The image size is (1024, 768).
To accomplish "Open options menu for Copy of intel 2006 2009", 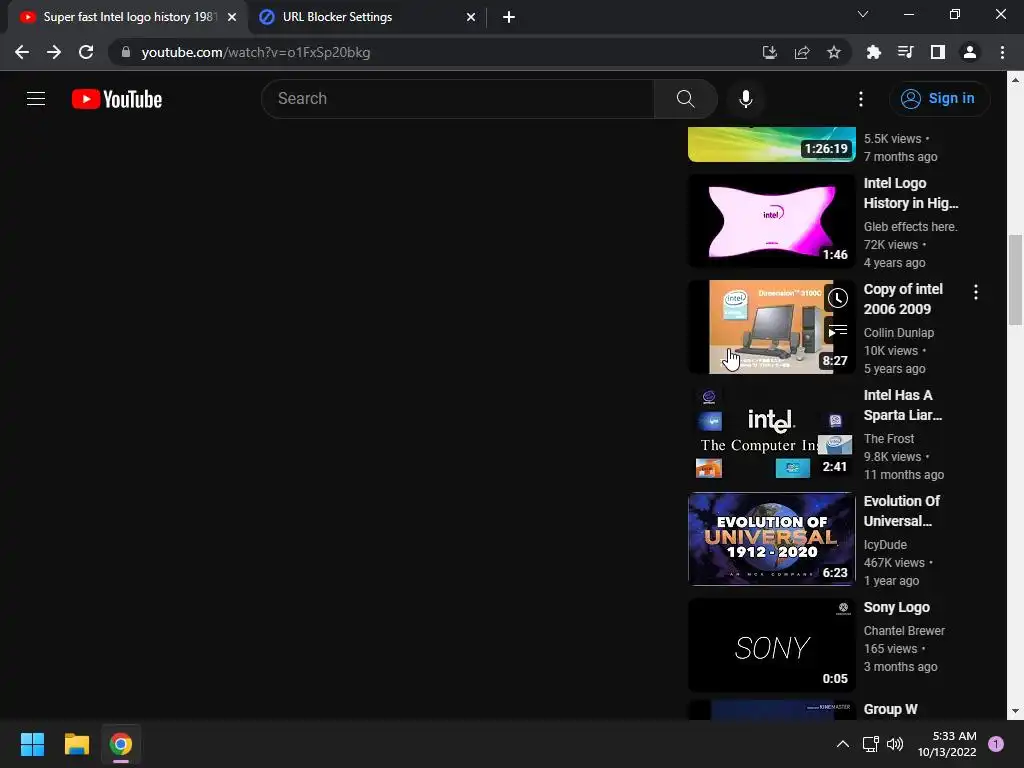I will click(x=976, y=292).
